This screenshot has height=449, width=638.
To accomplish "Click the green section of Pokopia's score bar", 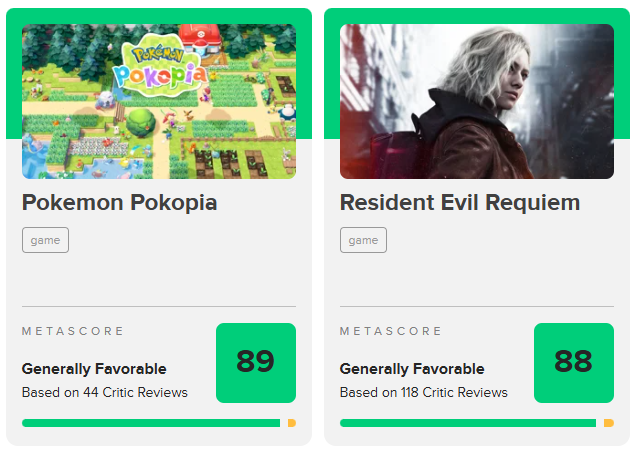I will (150, 423).
